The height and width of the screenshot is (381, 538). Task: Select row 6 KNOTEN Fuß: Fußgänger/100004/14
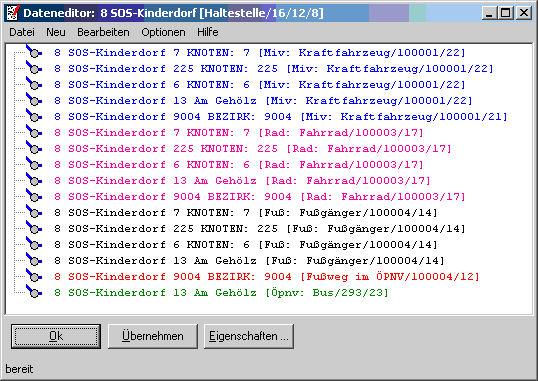point(246,245)
